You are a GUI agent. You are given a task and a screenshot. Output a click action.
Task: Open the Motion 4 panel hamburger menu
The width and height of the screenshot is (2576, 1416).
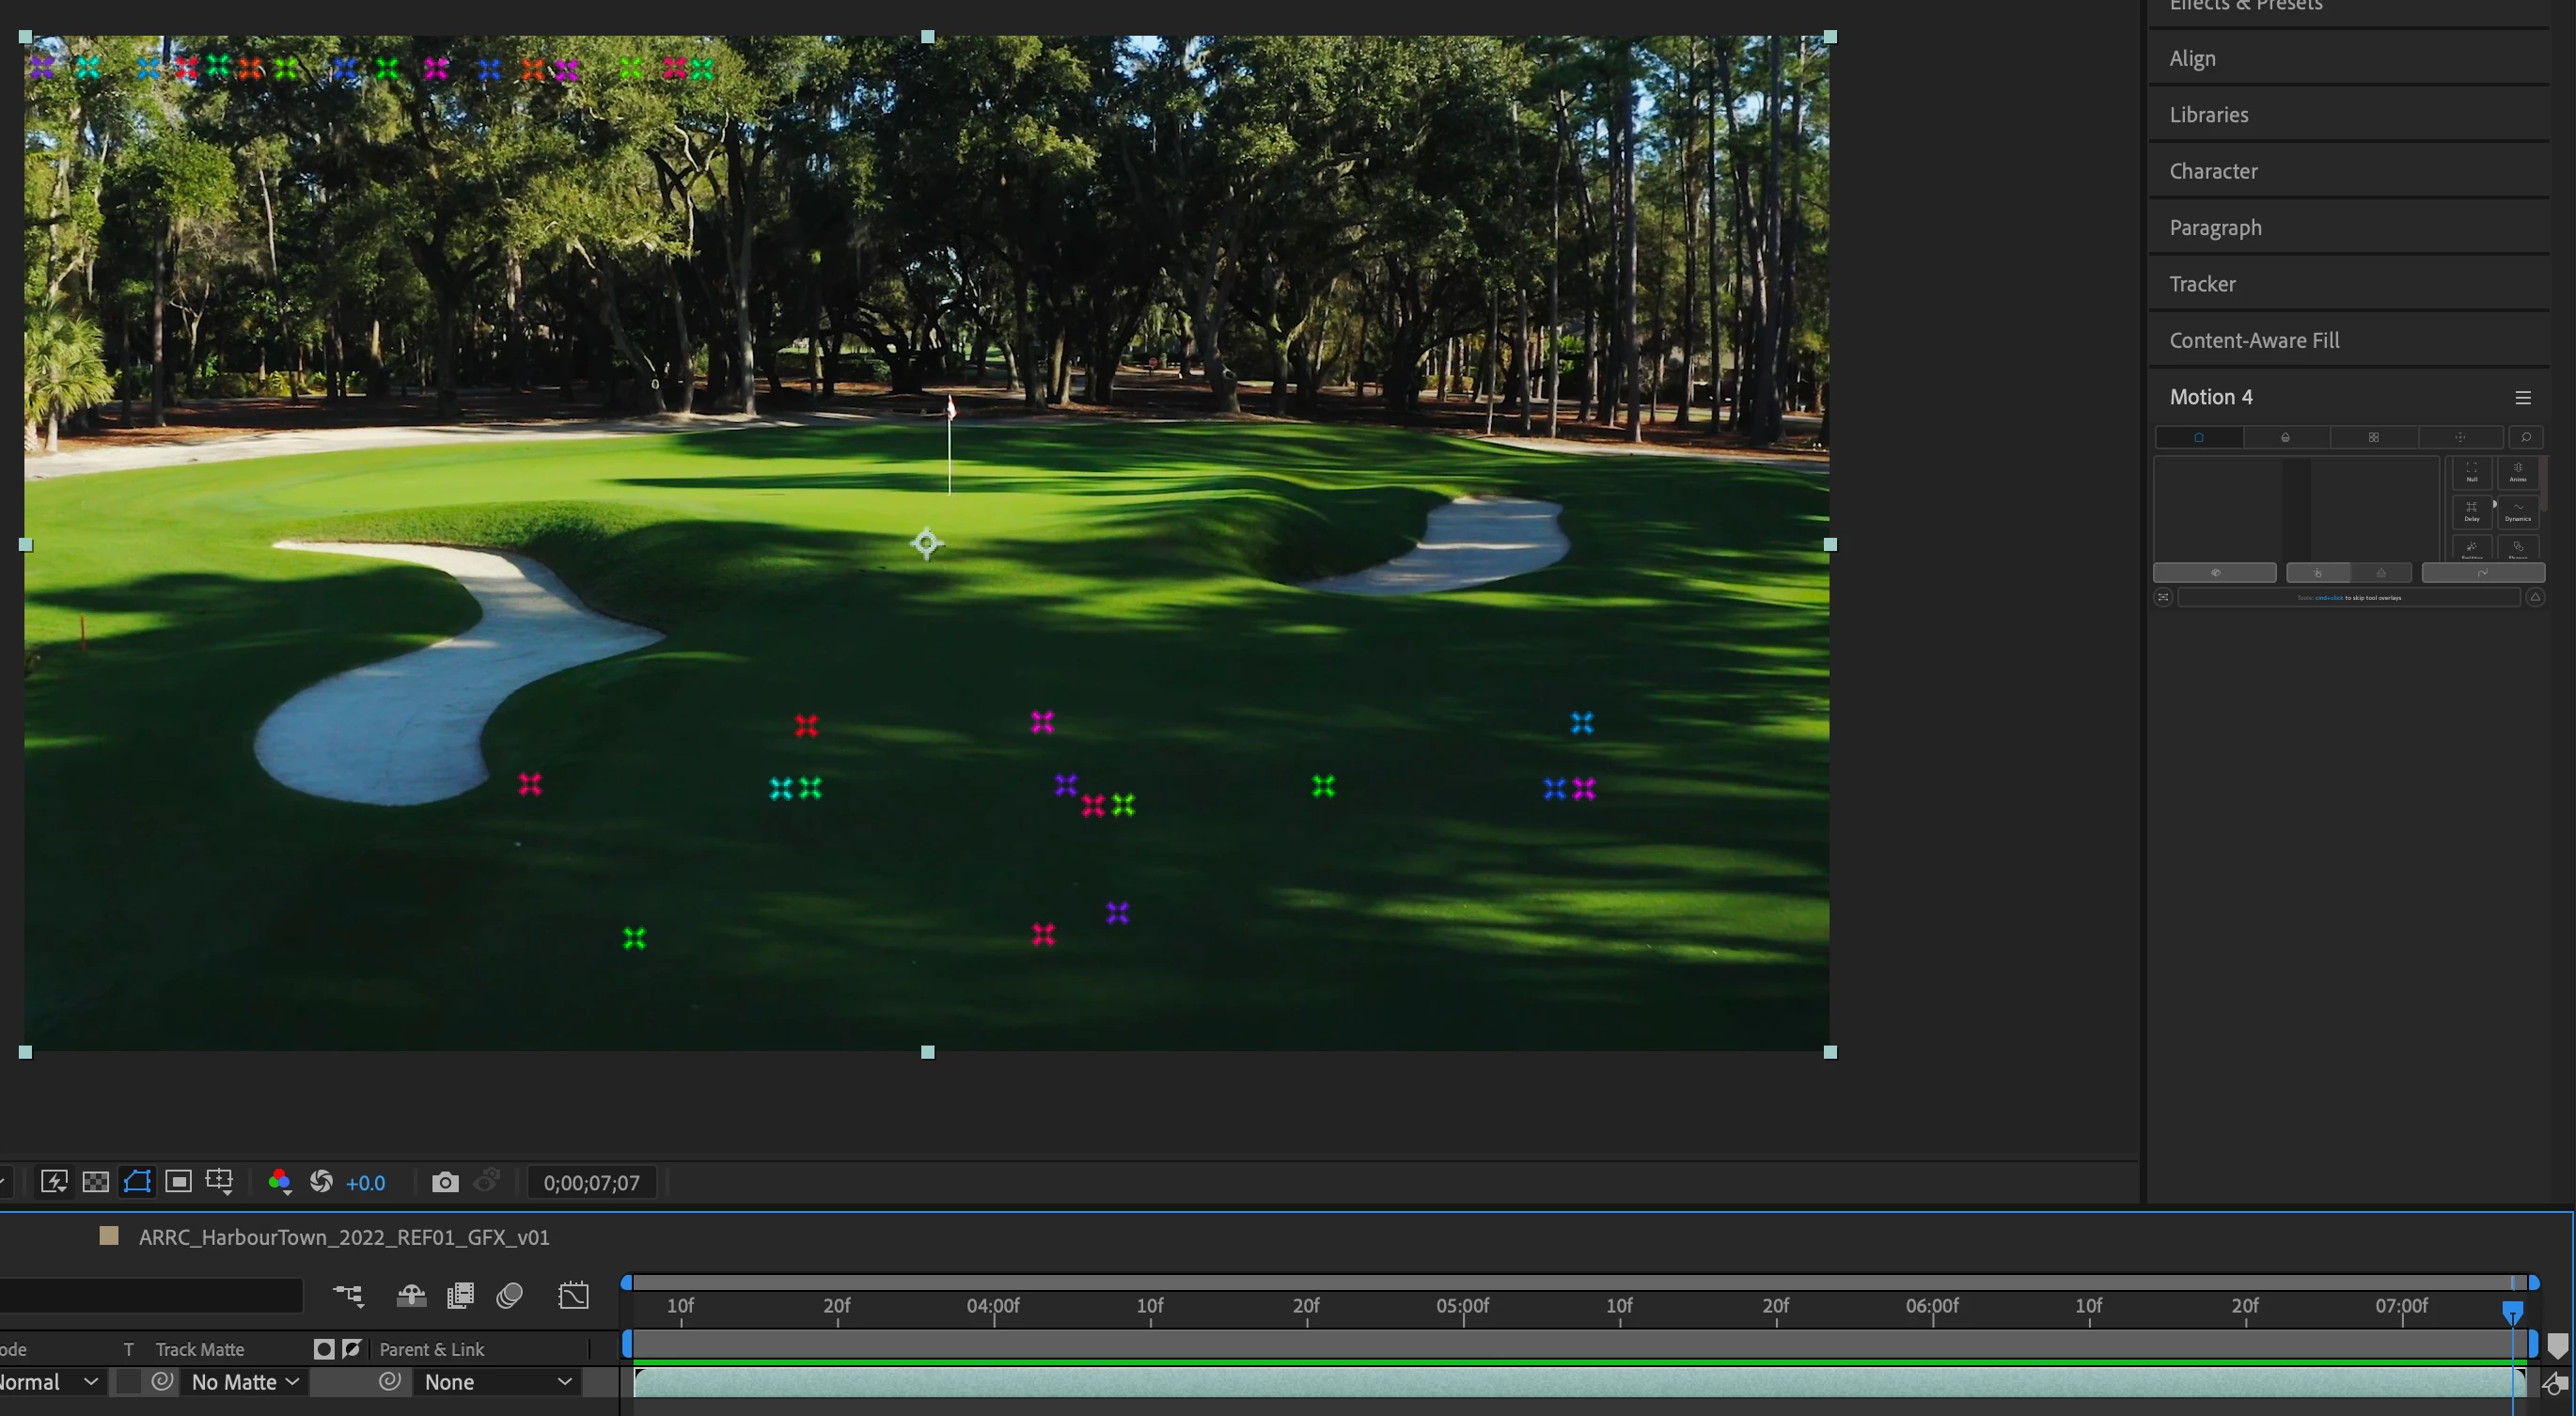2523,398
